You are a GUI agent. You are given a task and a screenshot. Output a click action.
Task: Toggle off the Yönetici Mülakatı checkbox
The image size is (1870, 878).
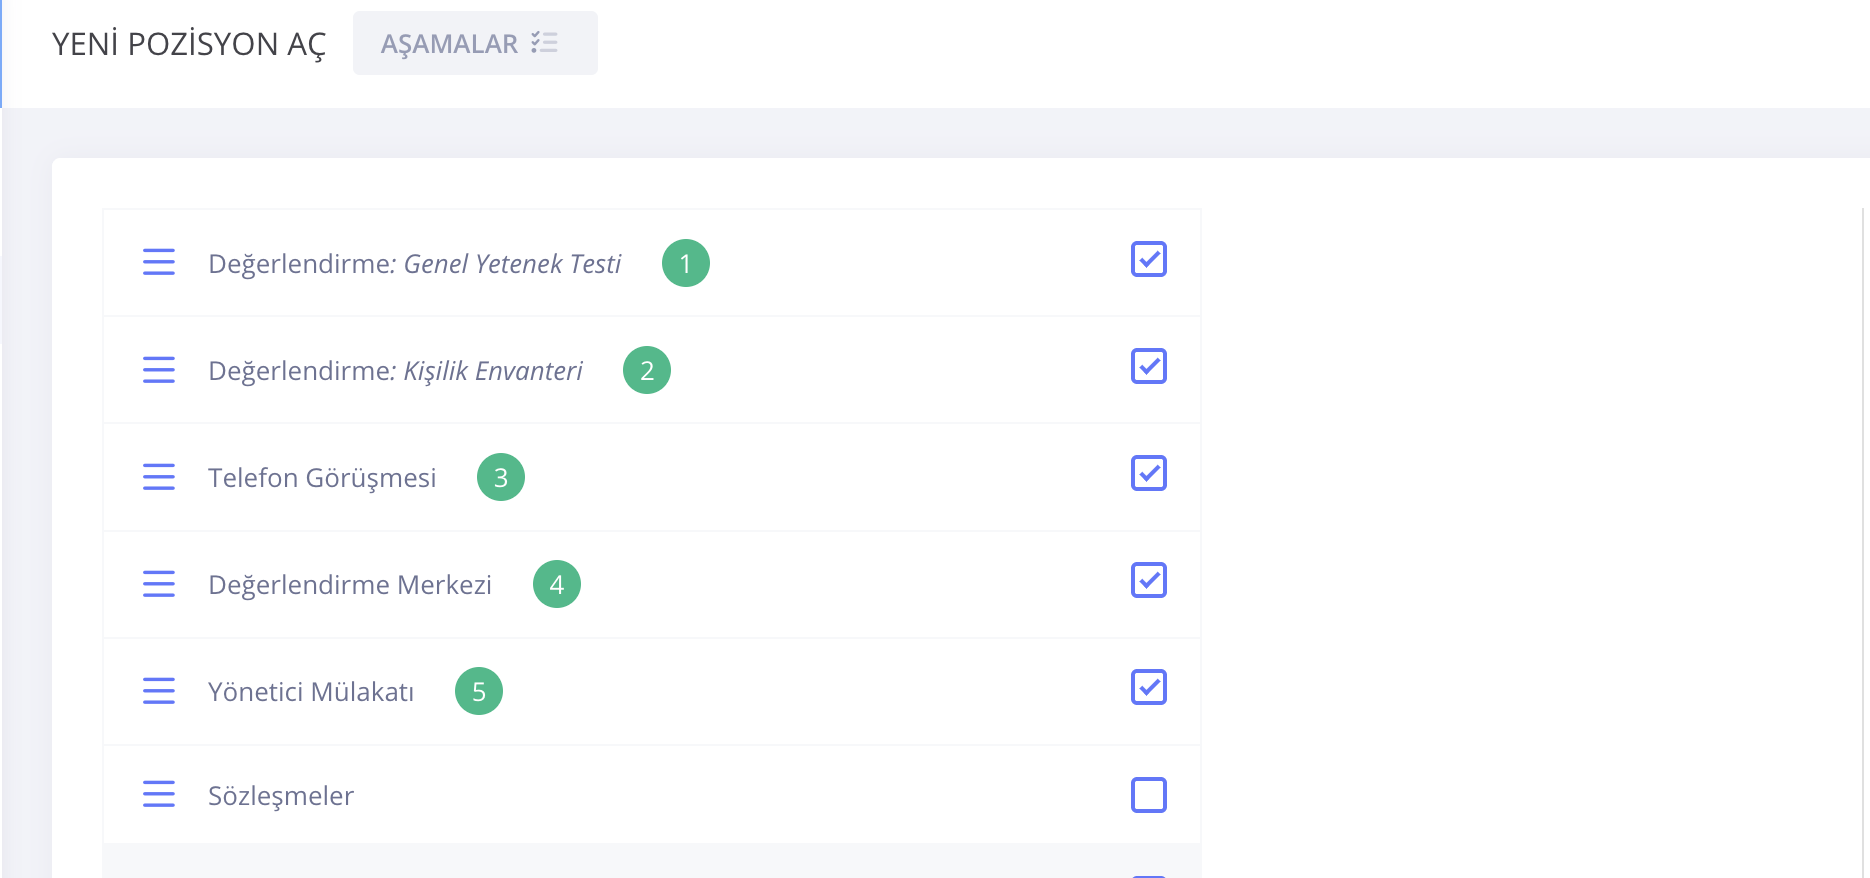point(1149,687)
